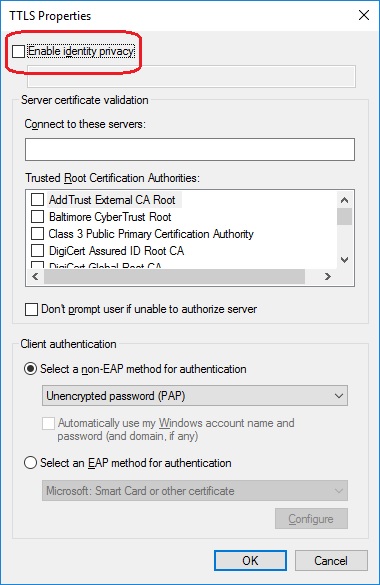Screen dimensions: 380x585
Task: Close the TTLS Properties dialog
Action: 364,15
